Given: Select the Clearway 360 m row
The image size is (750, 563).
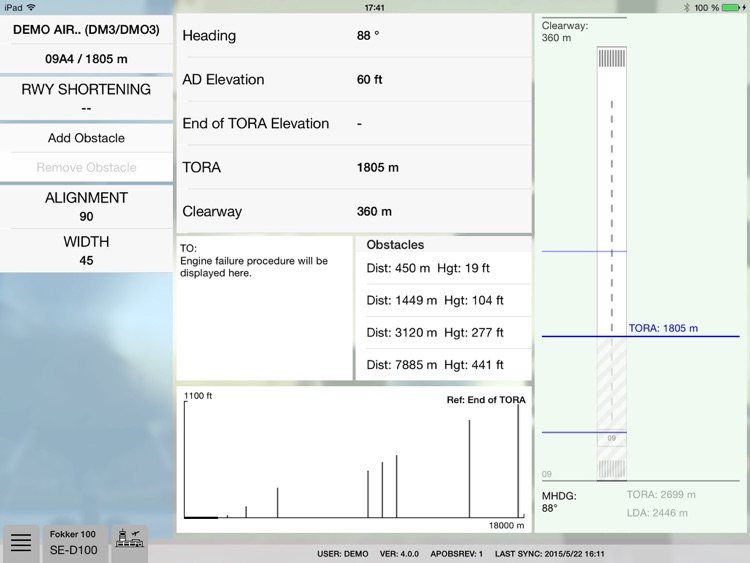Looking at the screenshot, I should coord(354,211).
